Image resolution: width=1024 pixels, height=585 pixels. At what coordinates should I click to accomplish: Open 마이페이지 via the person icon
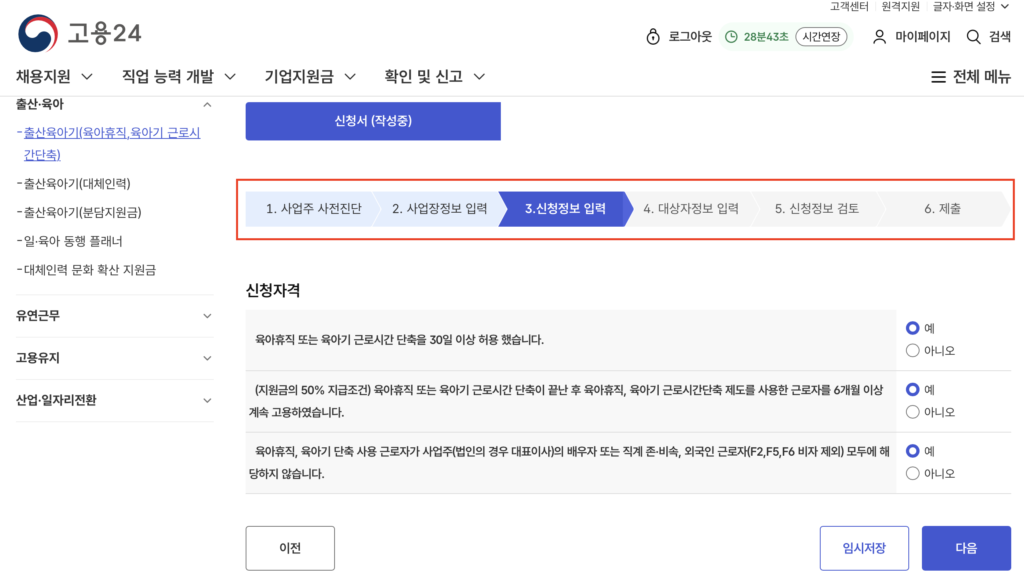(x=880, y=37)
